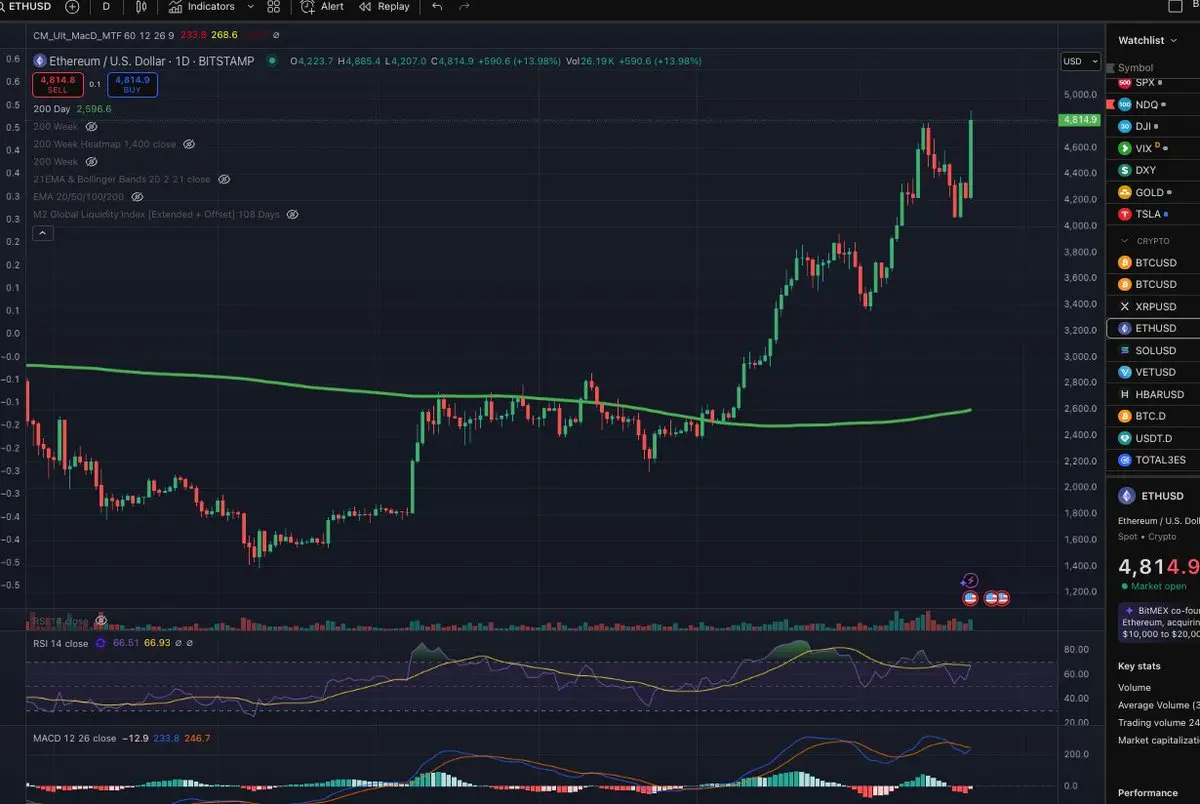Collapse the indicator legend with the chevron
The image size is (1200, 804).
pos(43,233)
